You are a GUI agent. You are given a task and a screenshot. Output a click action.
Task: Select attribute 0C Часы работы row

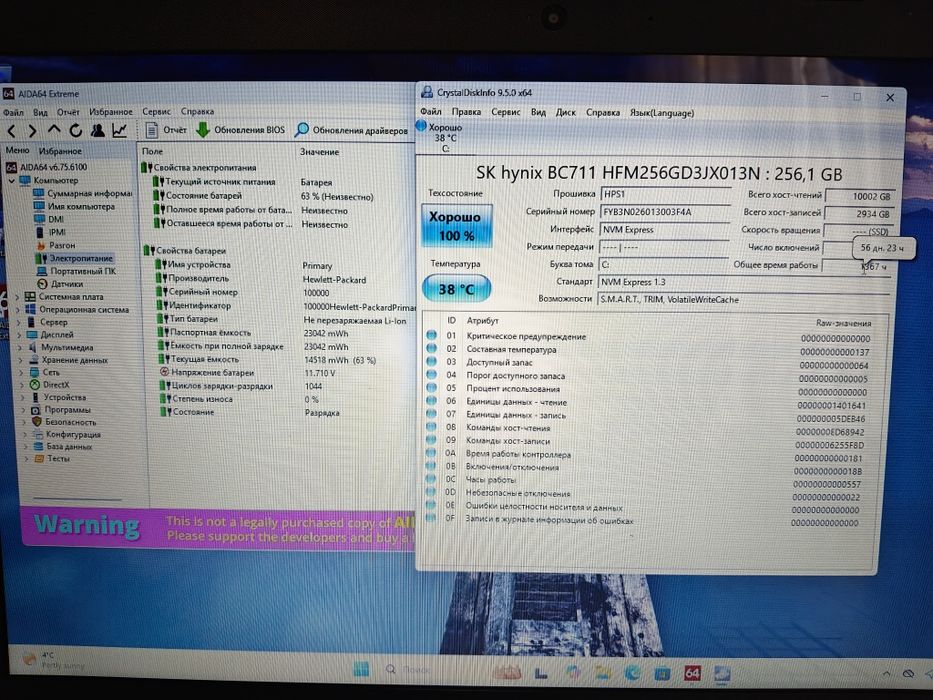(646, 480)
